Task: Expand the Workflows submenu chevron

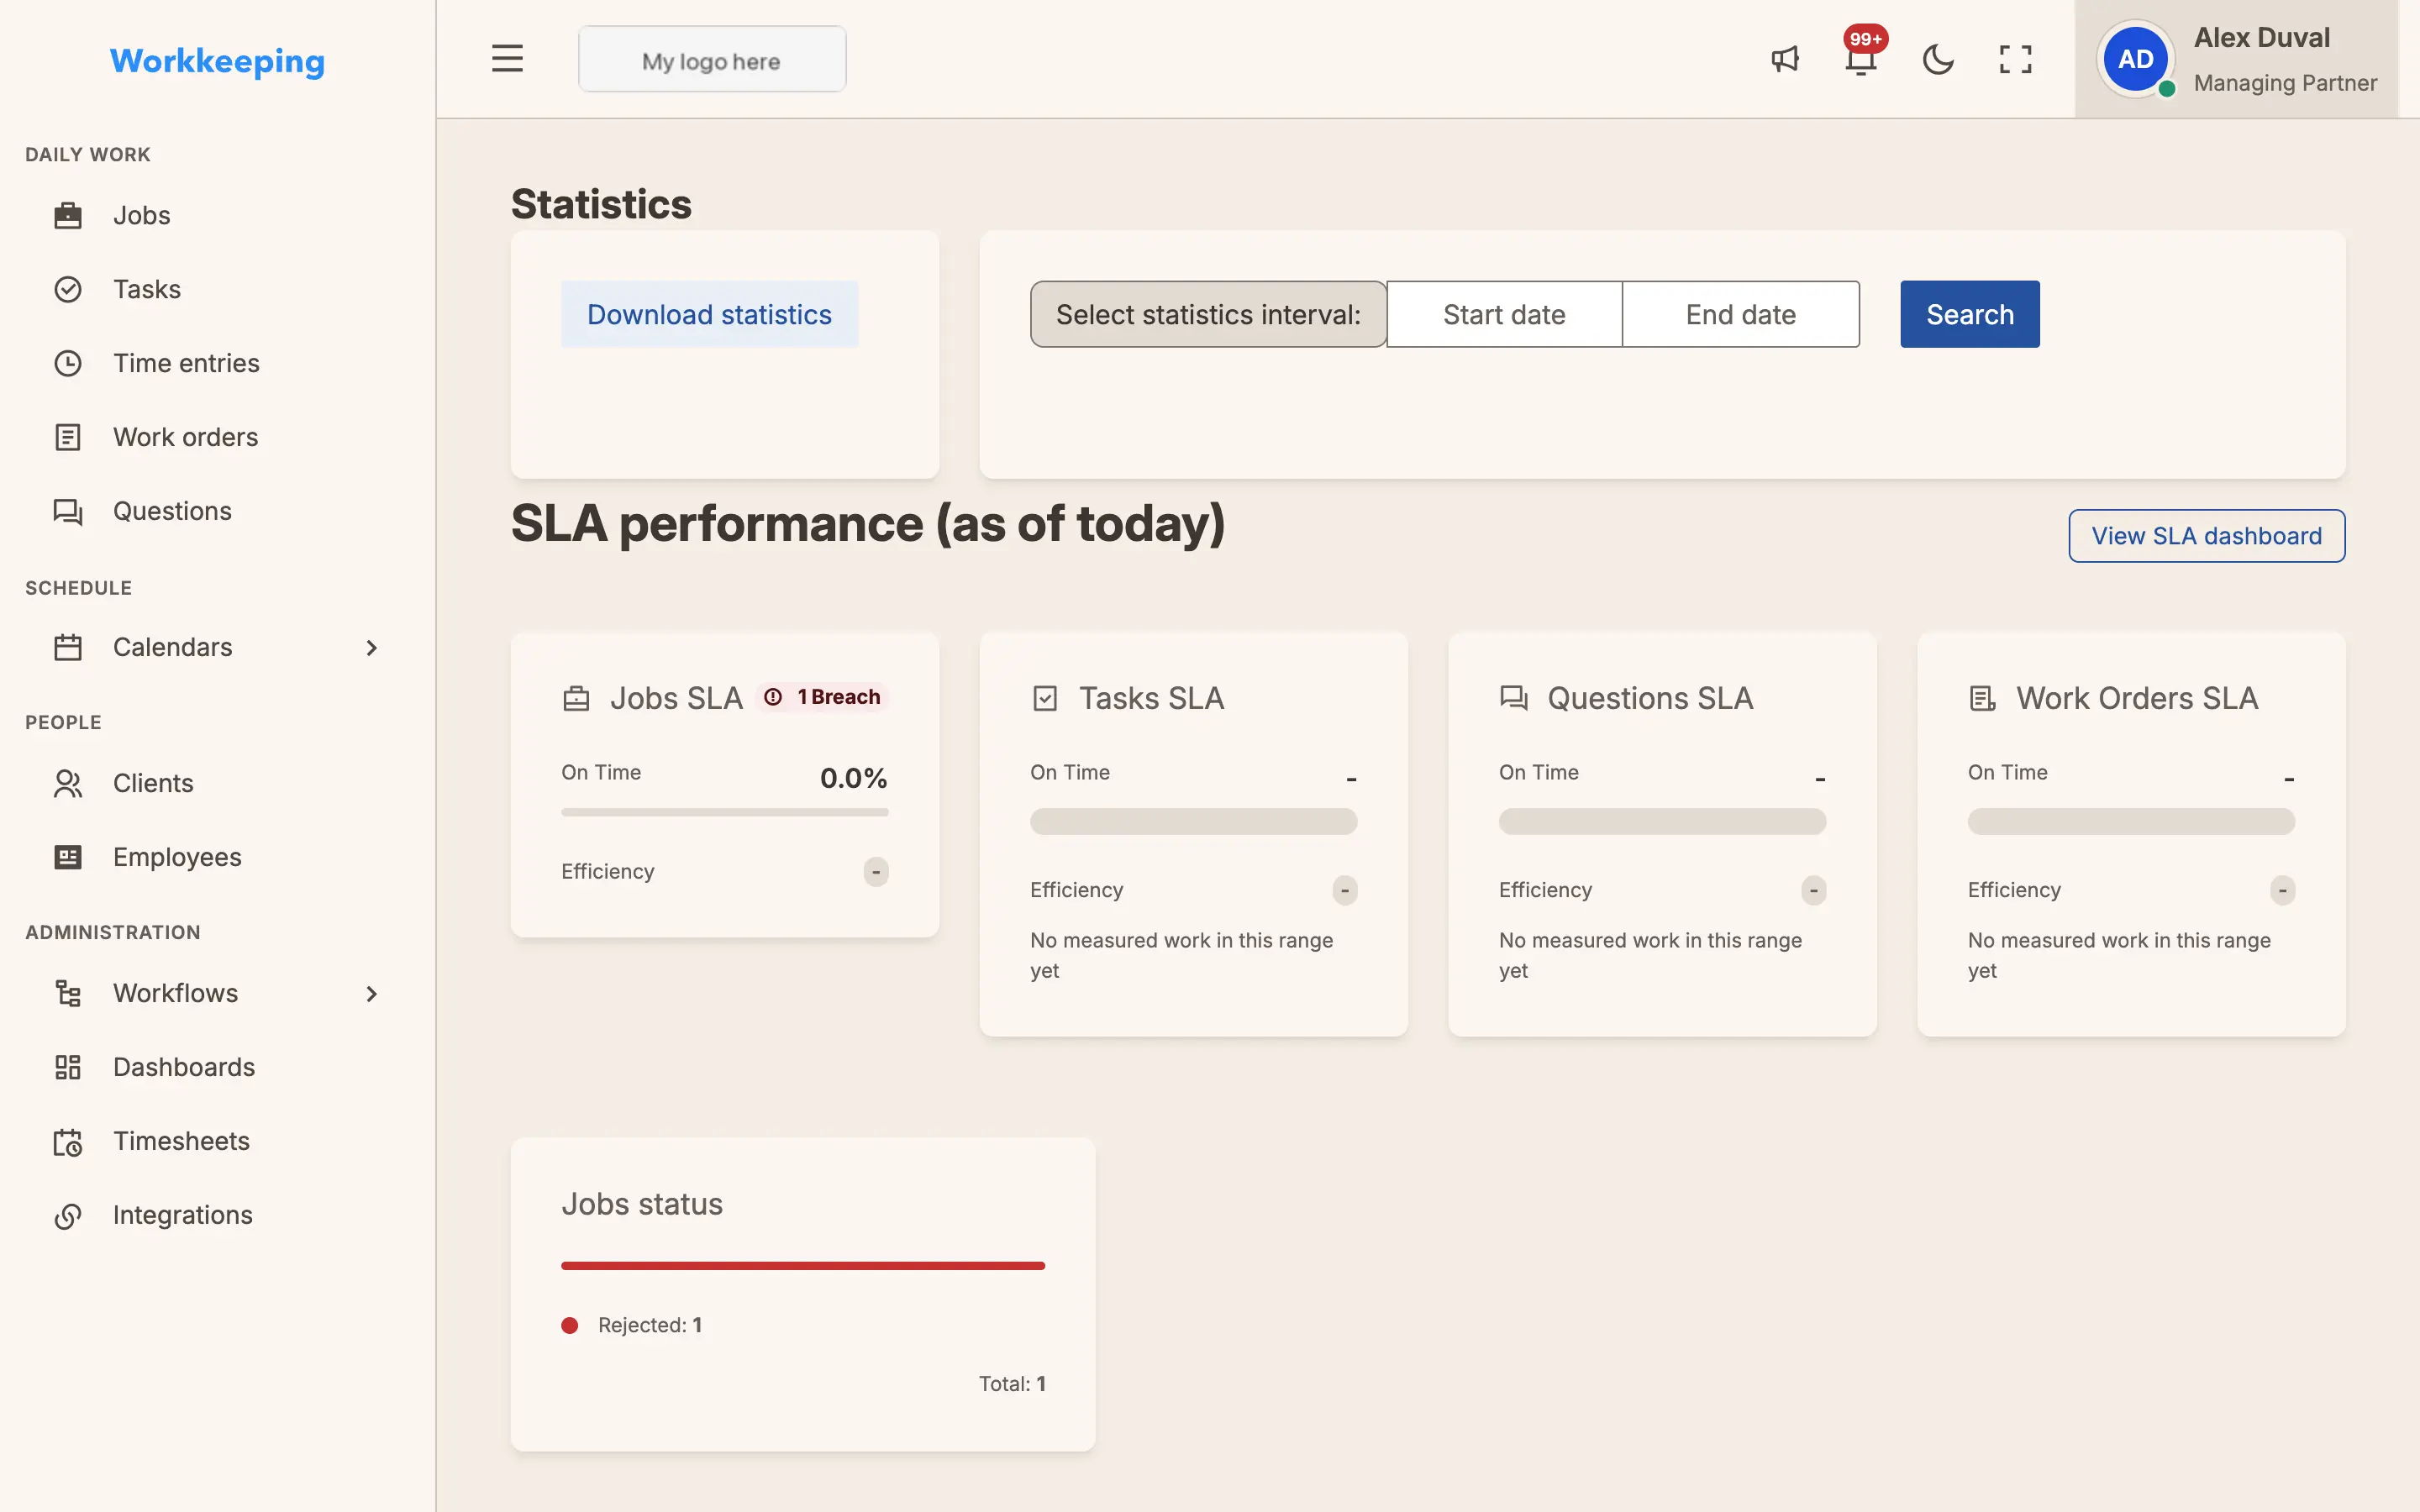Action: pos(372,993)
